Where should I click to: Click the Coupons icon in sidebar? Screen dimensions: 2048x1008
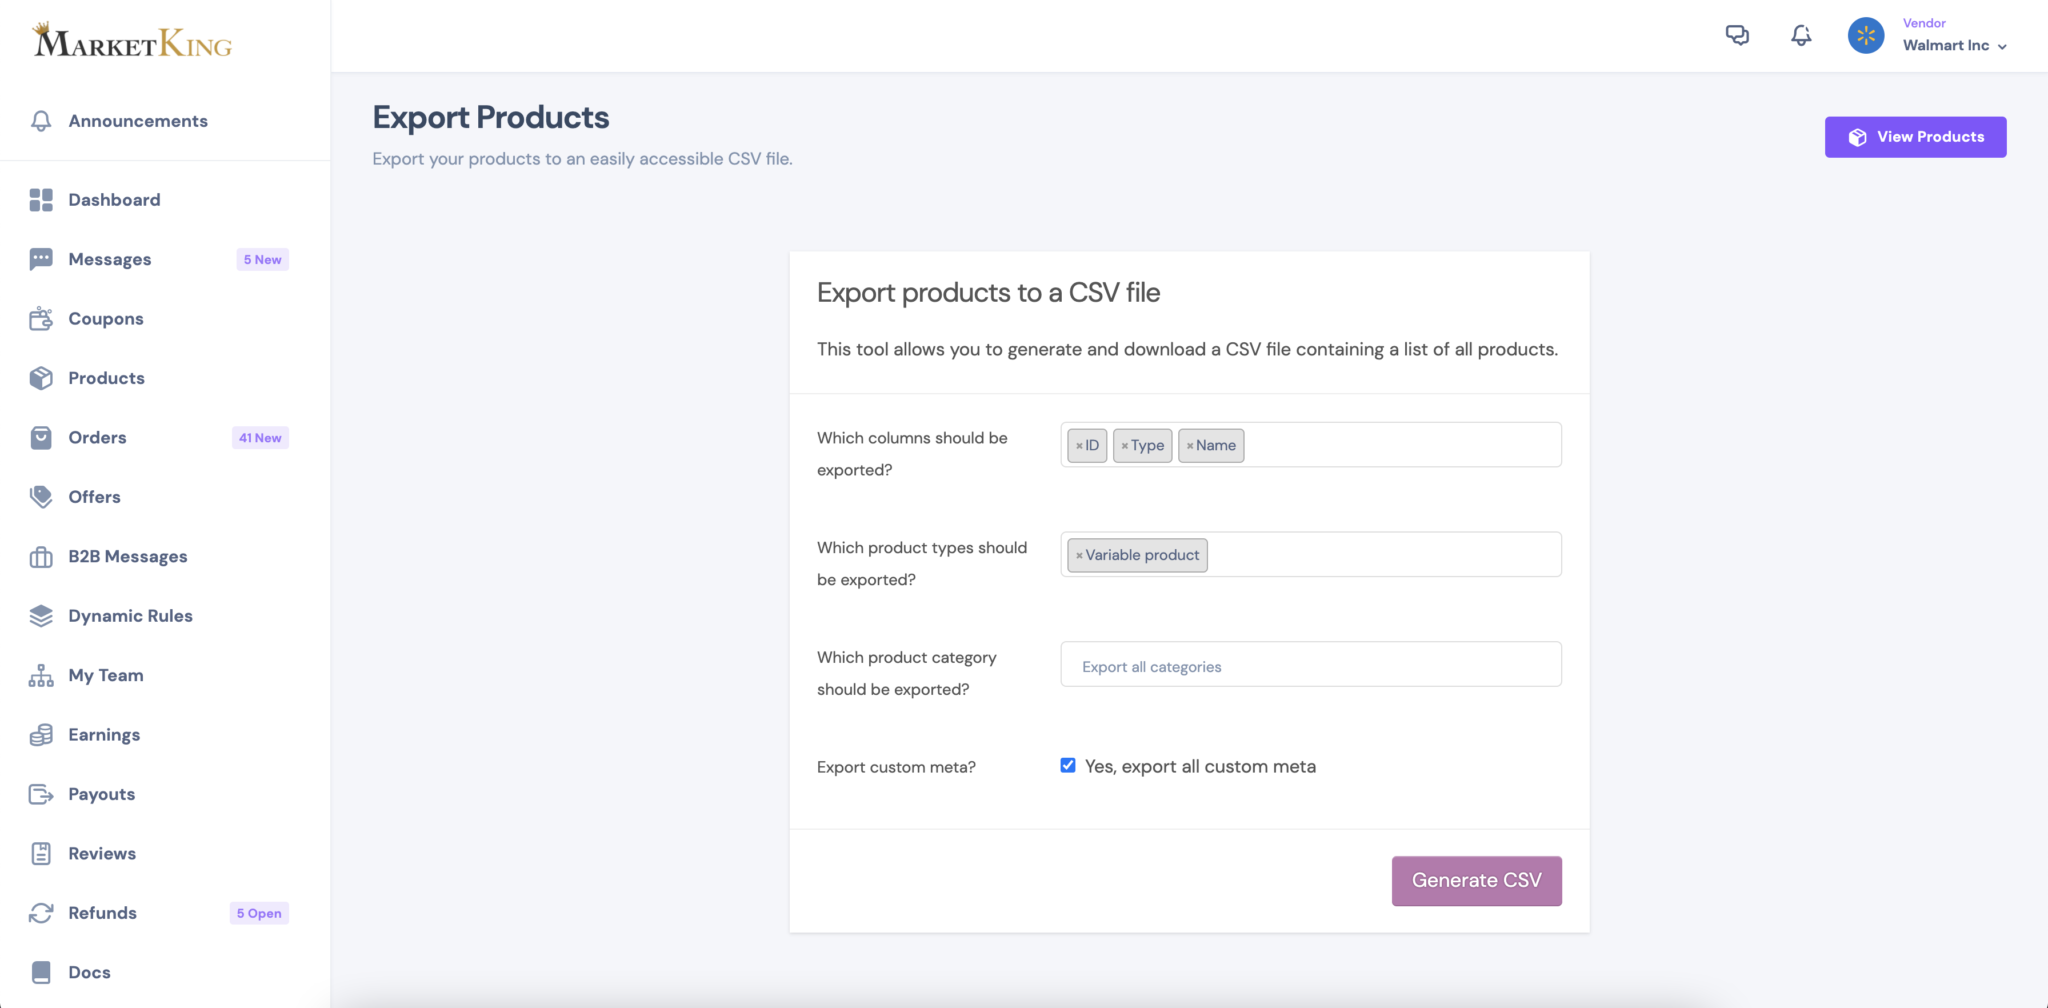pyautogui.click(x=41, y=319)
